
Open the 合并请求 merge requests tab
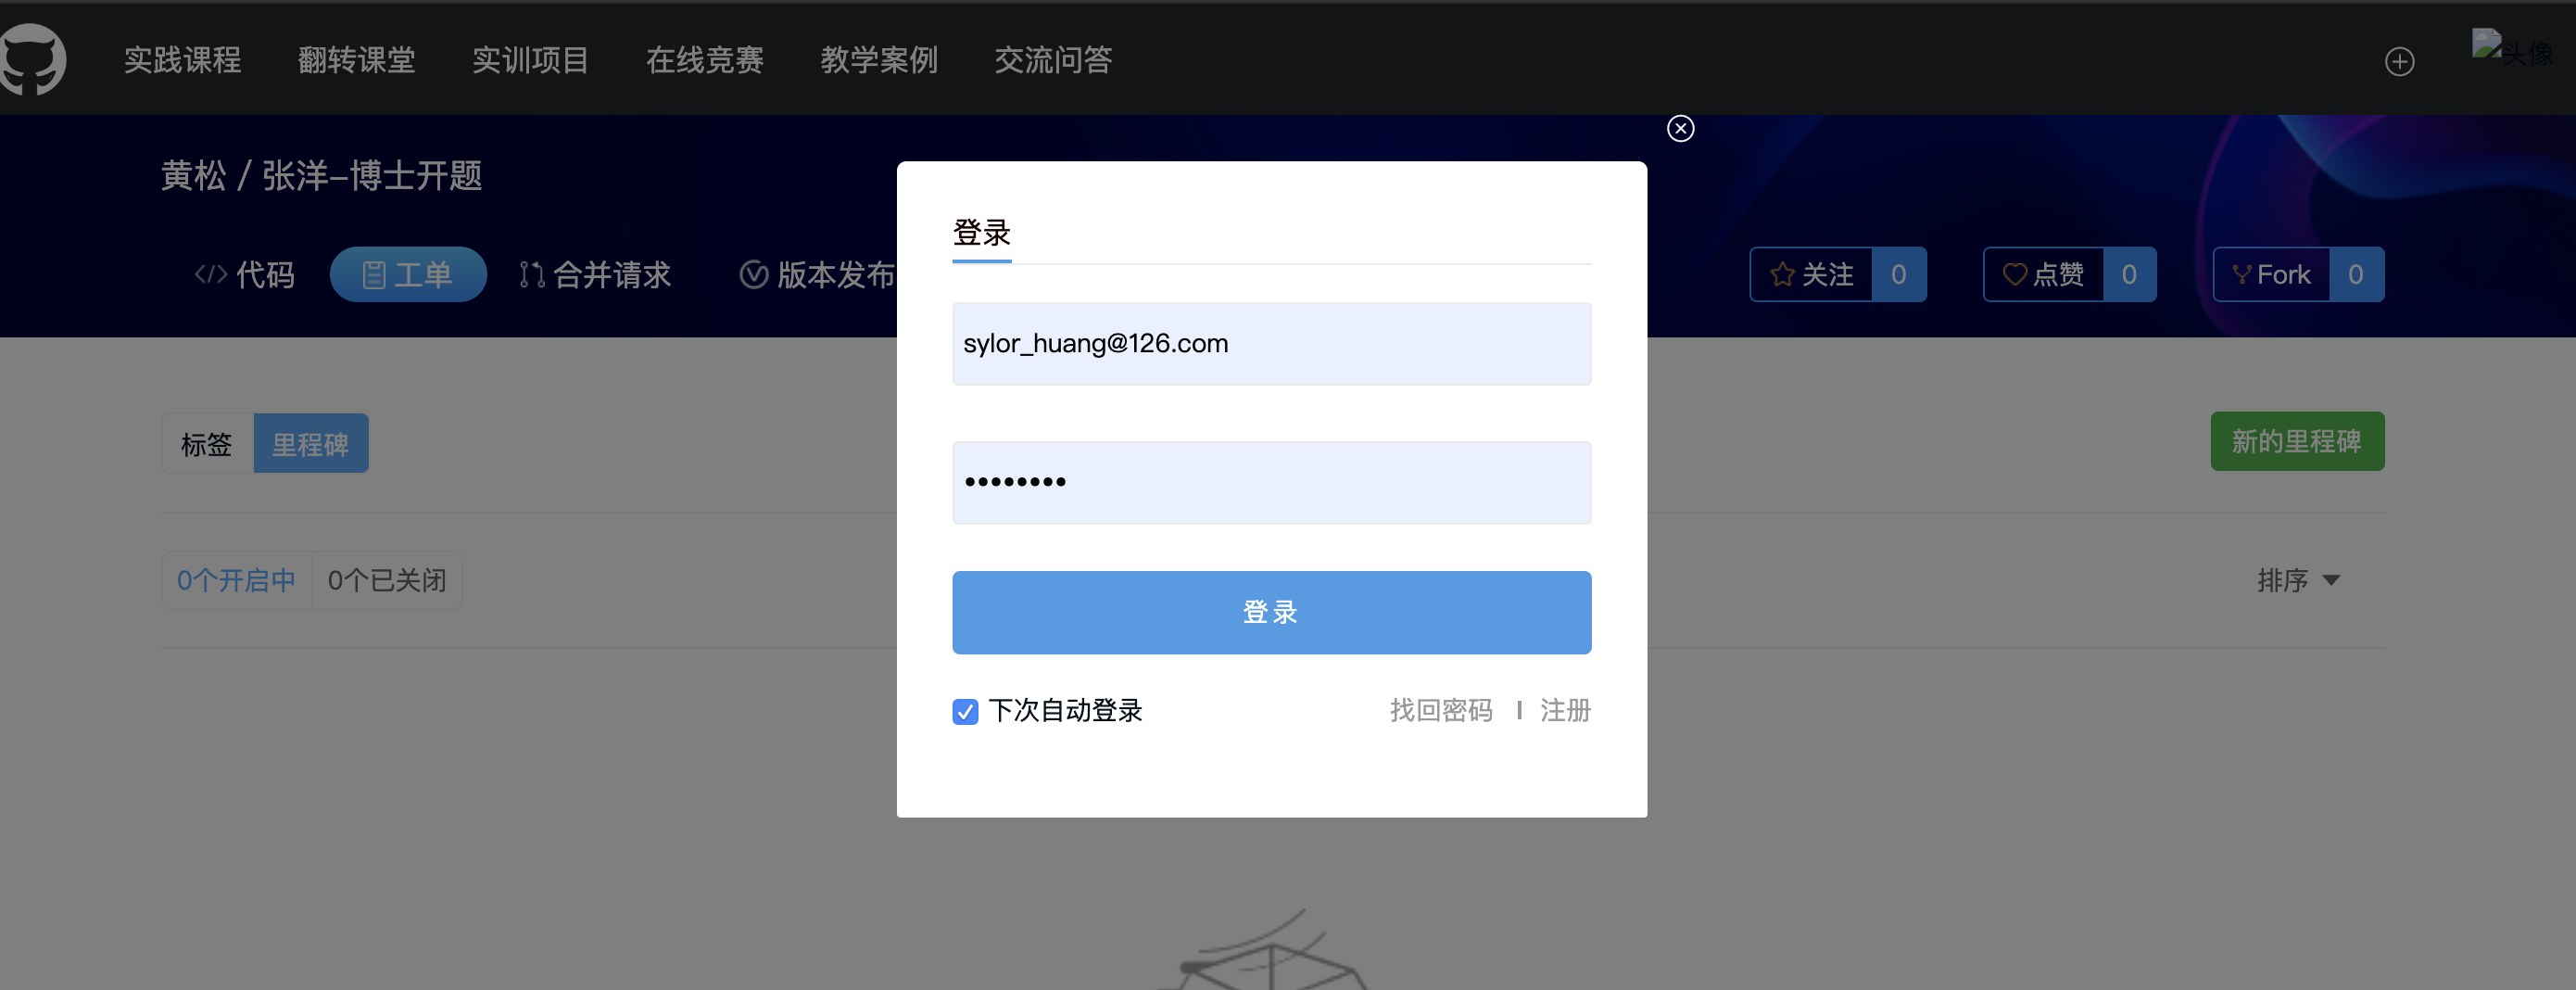[595, 274]
